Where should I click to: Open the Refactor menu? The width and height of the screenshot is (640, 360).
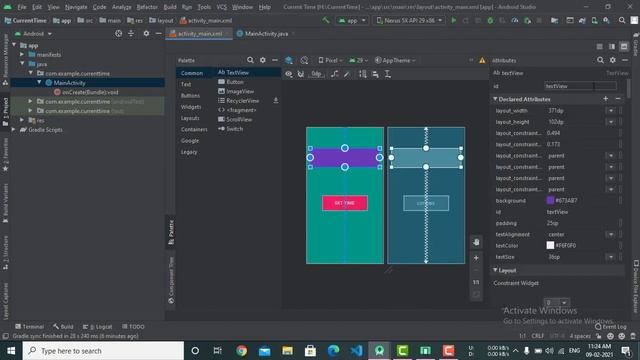point(147,7)
